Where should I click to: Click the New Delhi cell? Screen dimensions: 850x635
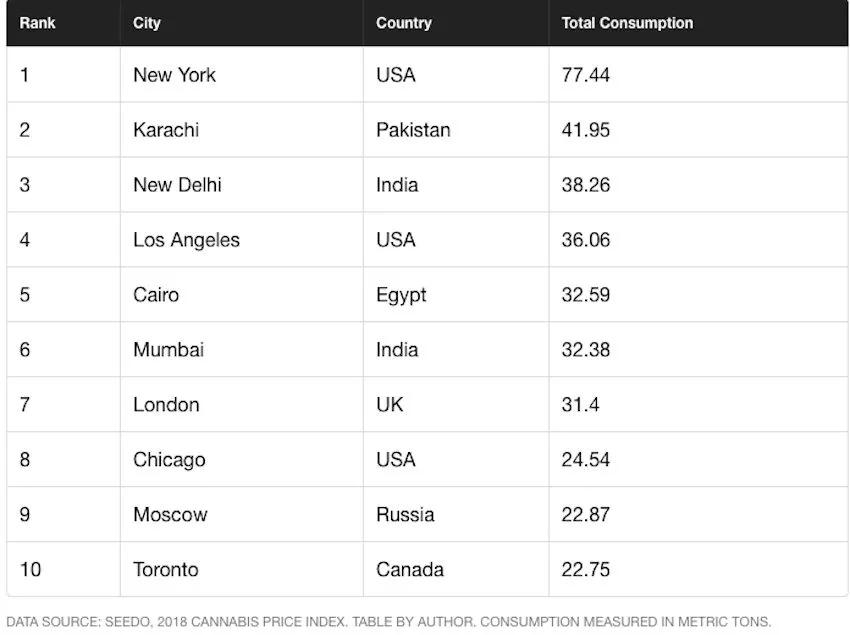click(x=177, y=185)
